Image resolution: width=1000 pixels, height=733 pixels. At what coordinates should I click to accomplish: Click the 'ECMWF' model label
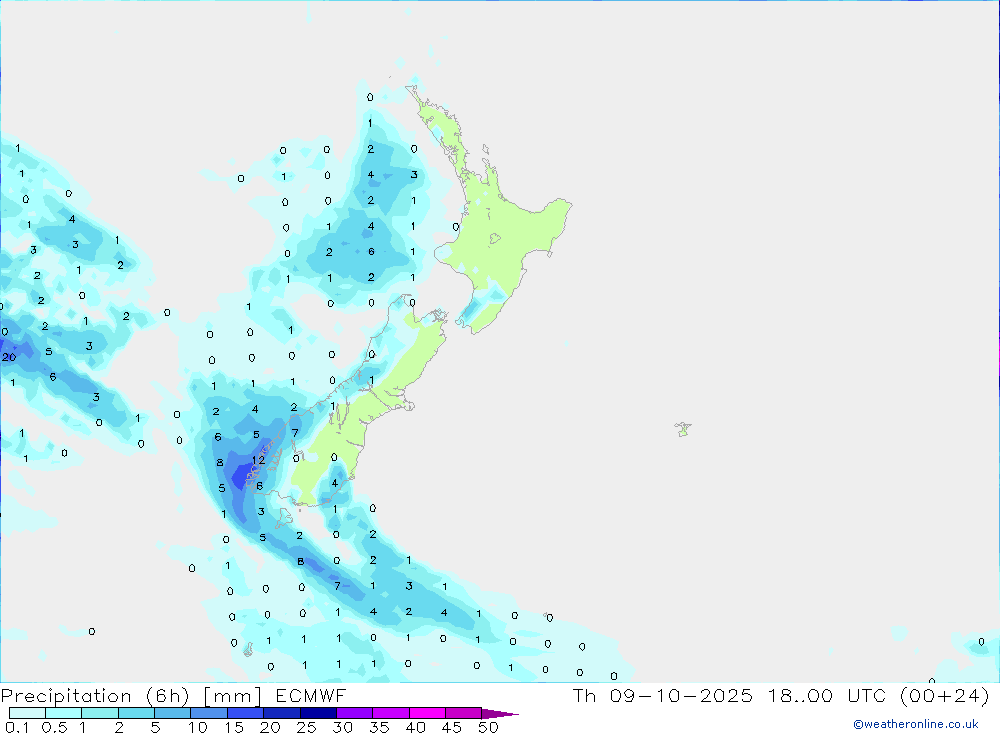pyautogui.click(x=311, y=695)
